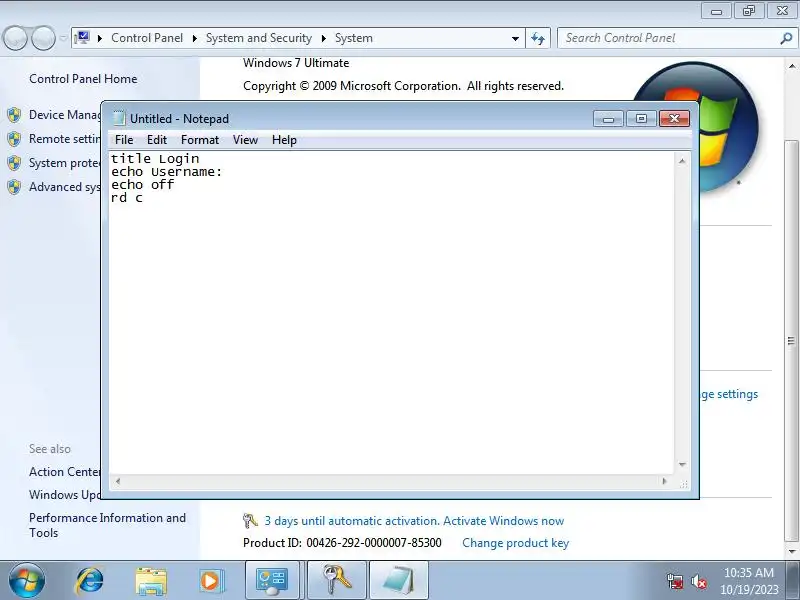800x600 pixels.
Task: Open Windows Media Player from taskbar
Action: point(210,581)
